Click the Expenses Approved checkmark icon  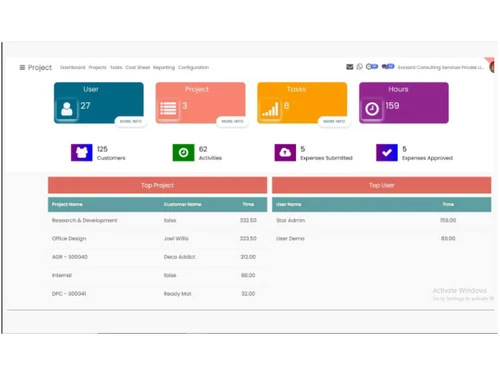pyautogui.click(x=387, y=153)
